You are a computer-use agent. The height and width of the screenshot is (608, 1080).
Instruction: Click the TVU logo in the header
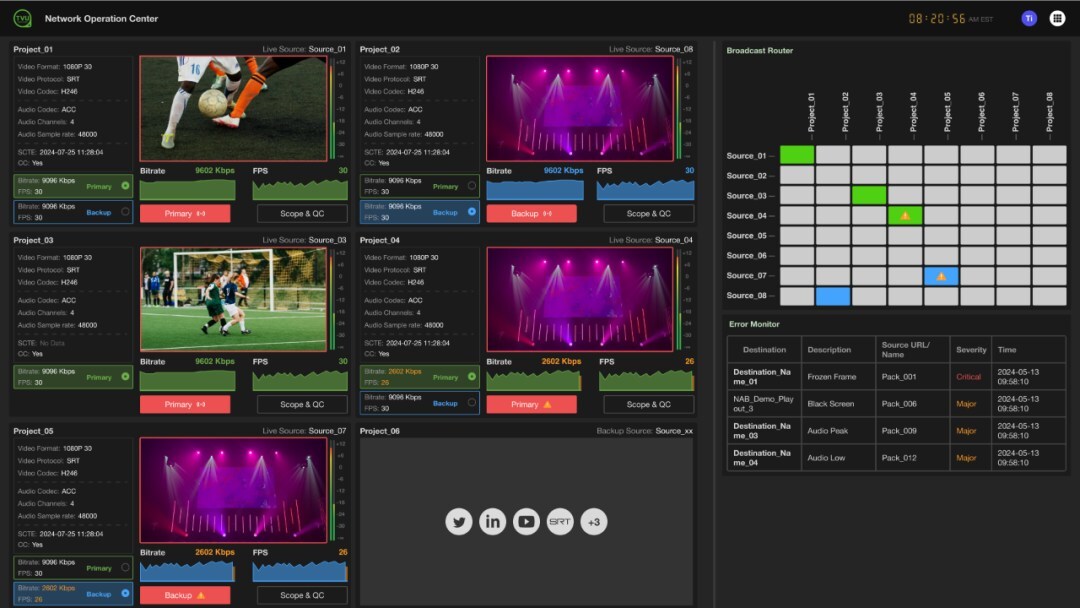tap(22, 18)
